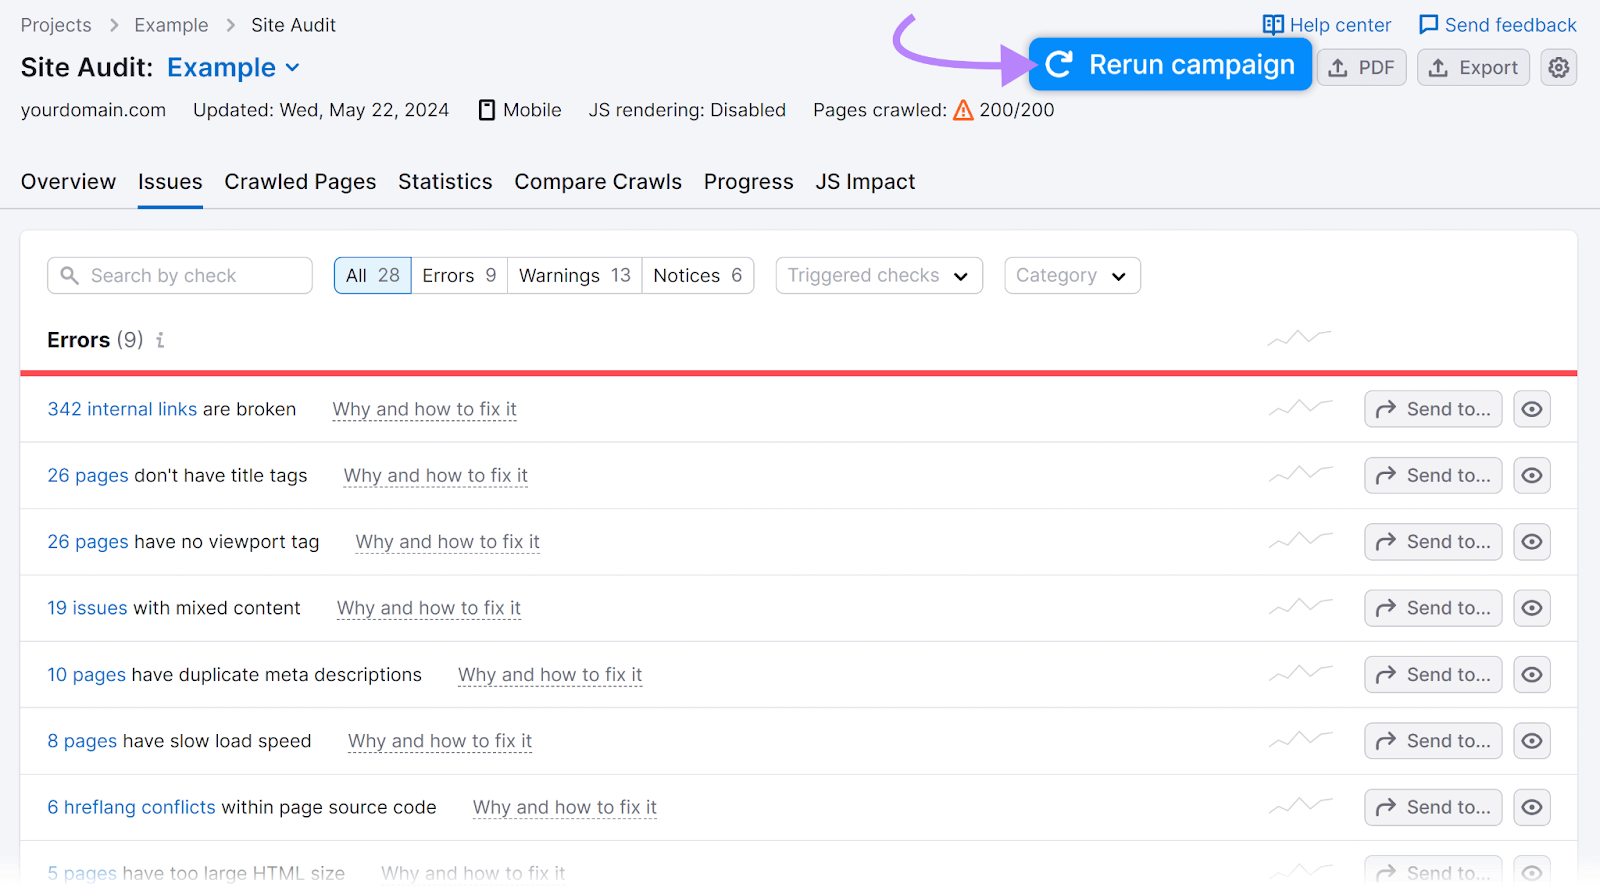Click the Help center book icon
This screenshot has width=1600, height=891.
tap(1273, 25)
